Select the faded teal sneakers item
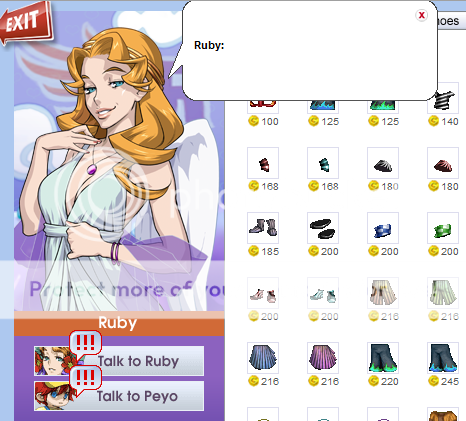 click(x=323, y=293)
